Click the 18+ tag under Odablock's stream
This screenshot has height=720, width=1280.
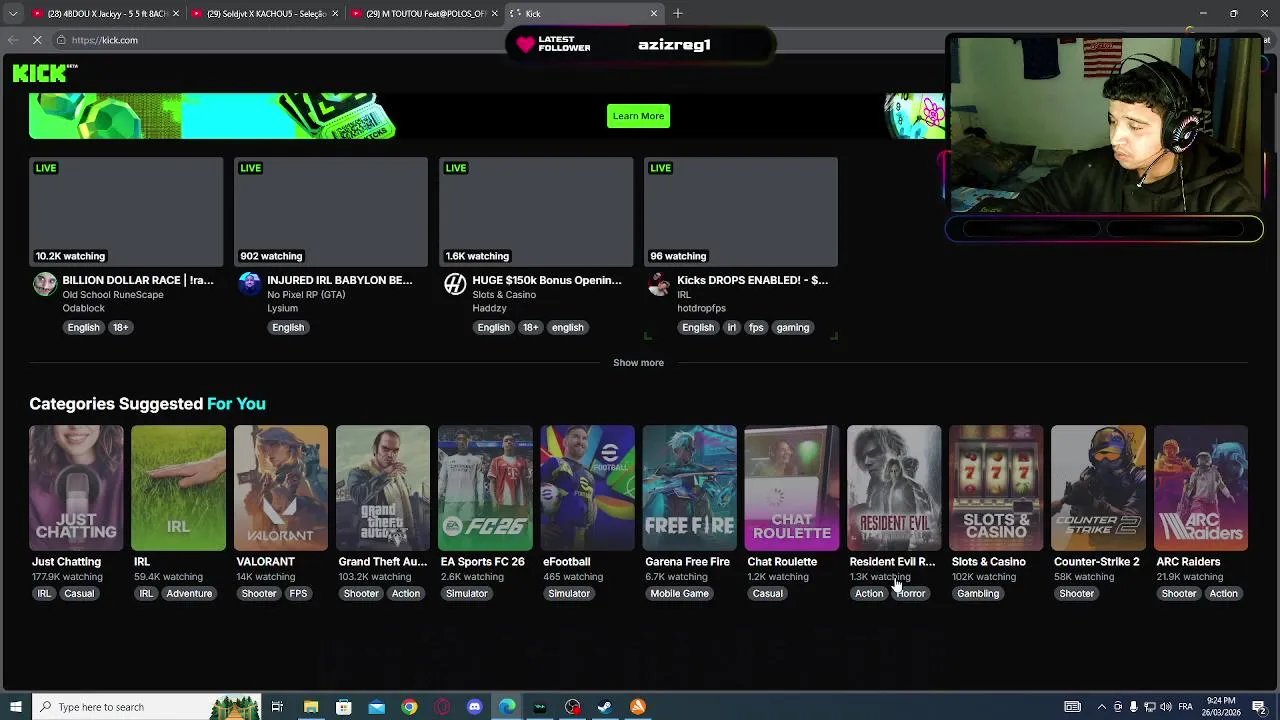(x=120, y=327)
